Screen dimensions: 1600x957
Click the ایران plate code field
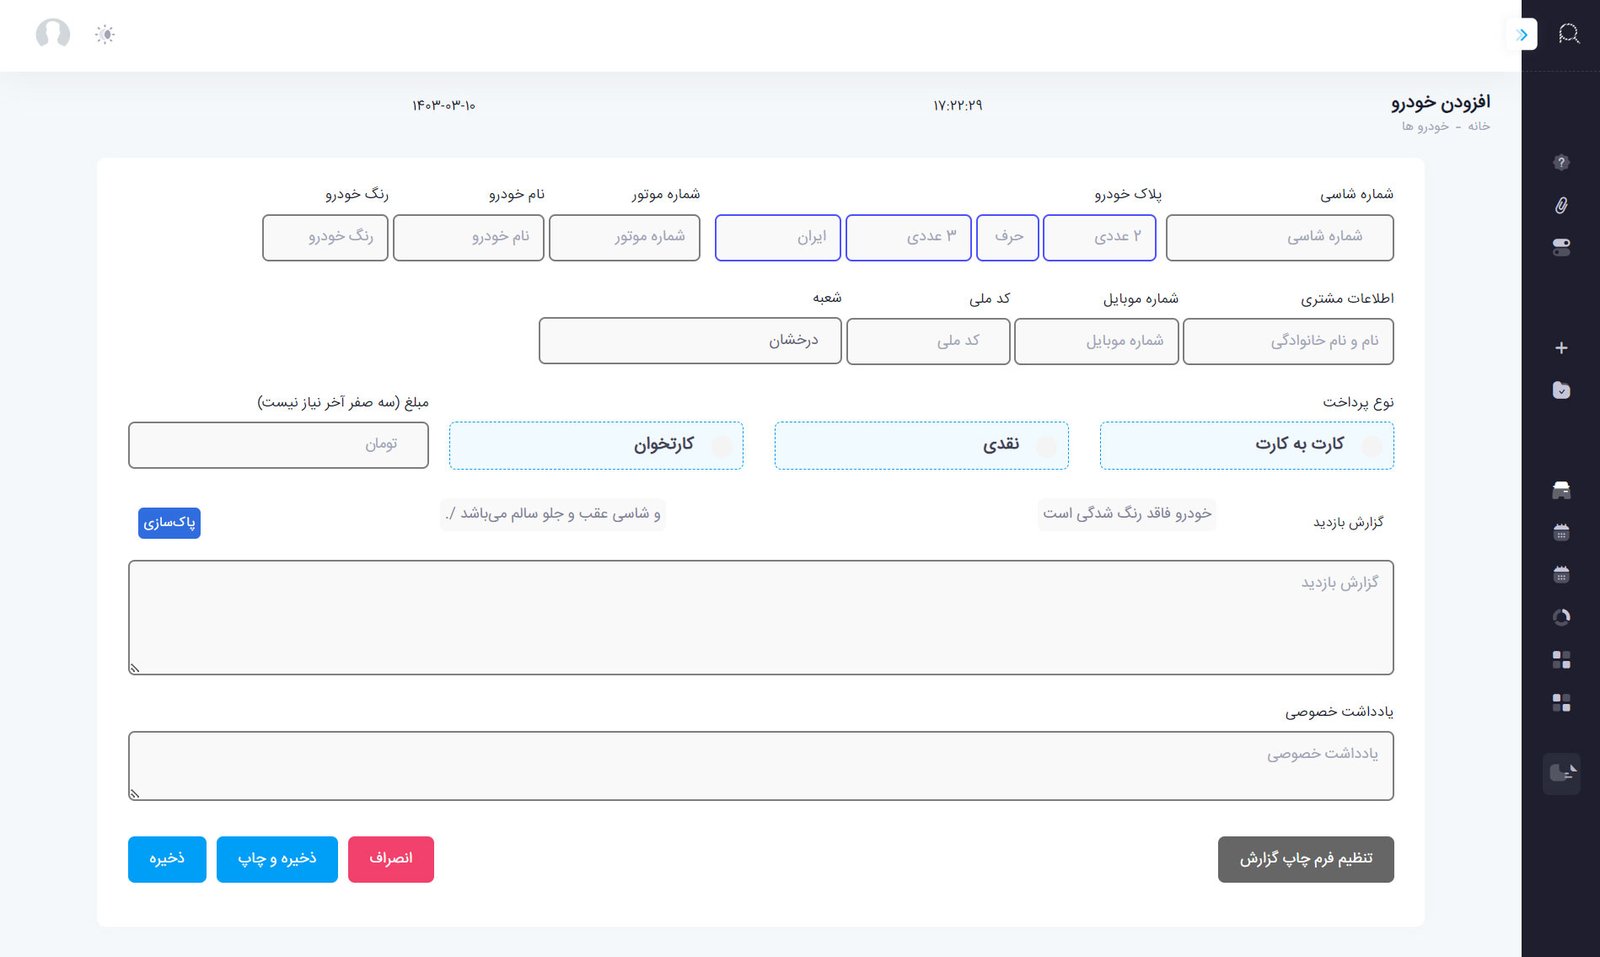[778, 237]
